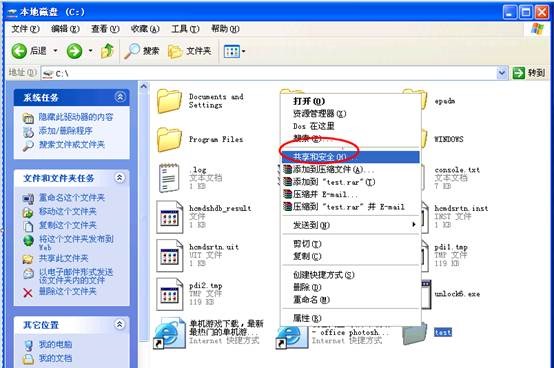
Task: Open the Favorites (收藏) menu
Action: [x=145, y=29]
